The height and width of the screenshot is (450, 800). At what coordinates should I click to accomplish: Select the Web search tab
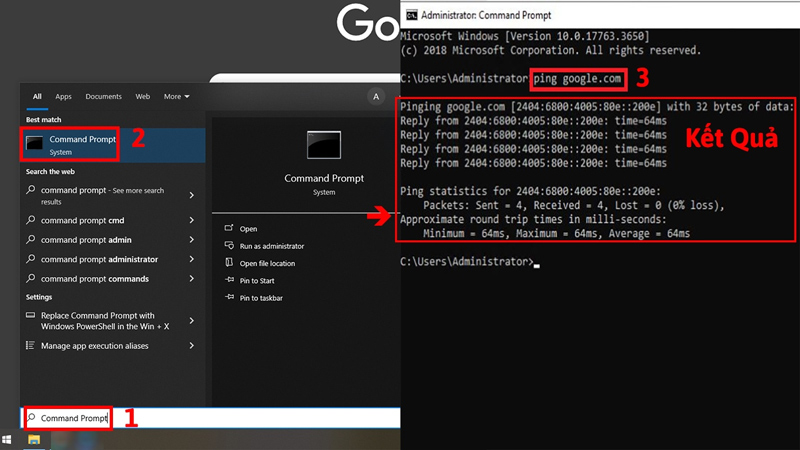click(x=143, y=97)
